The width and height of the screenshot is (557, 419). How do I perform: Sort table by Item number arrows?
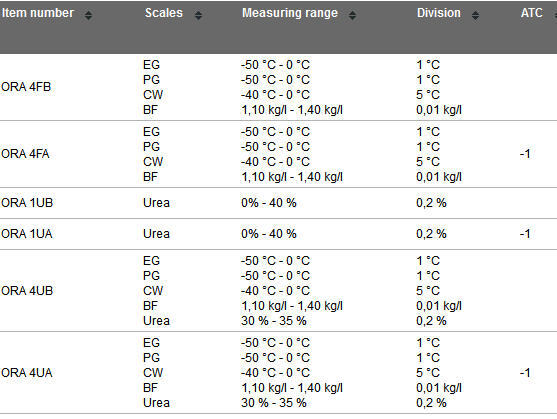click(x=88, y=15)
